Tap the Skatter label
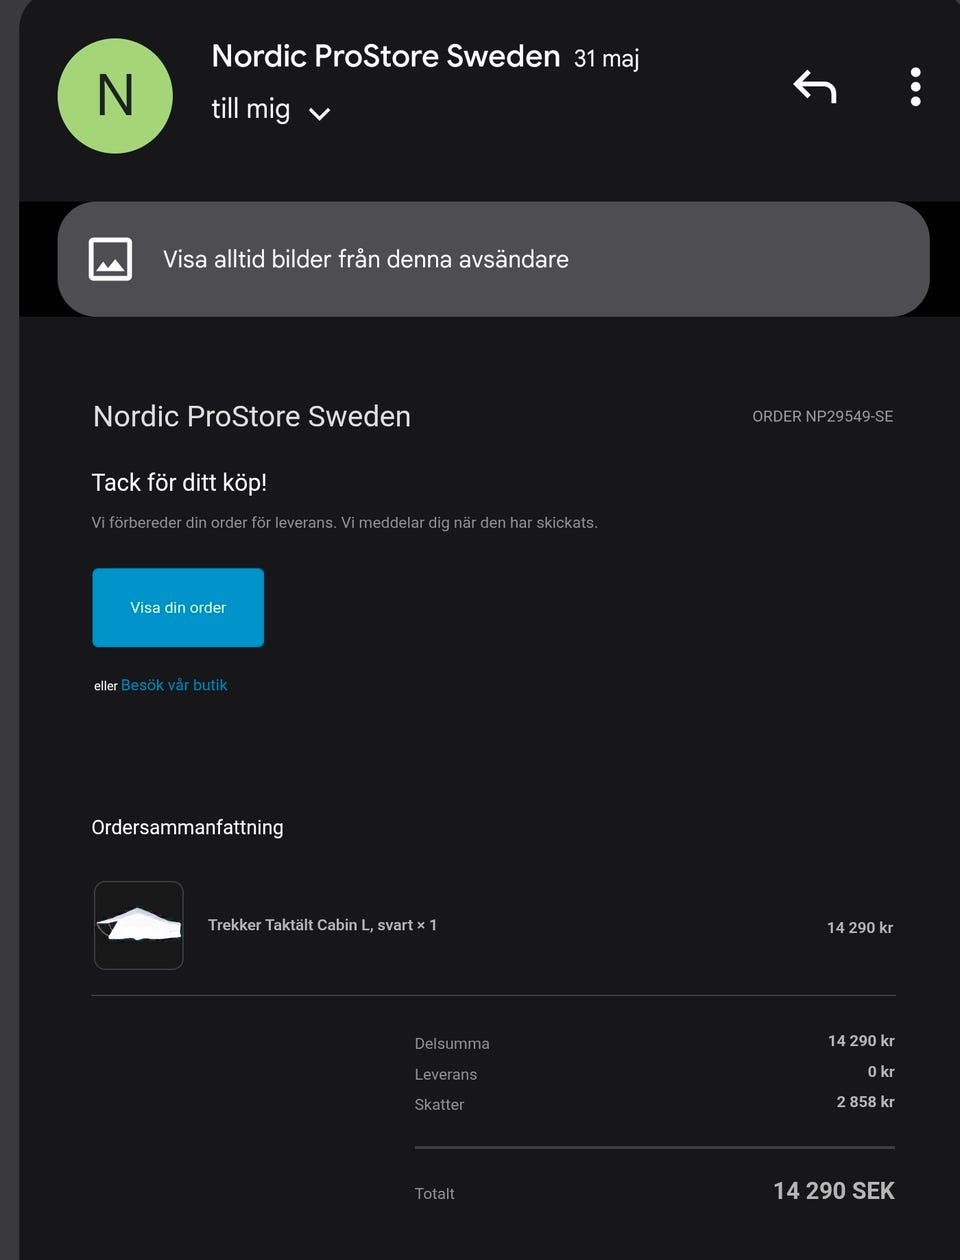The width and height of the screenshot is (960, 1260). [439, 1104]
